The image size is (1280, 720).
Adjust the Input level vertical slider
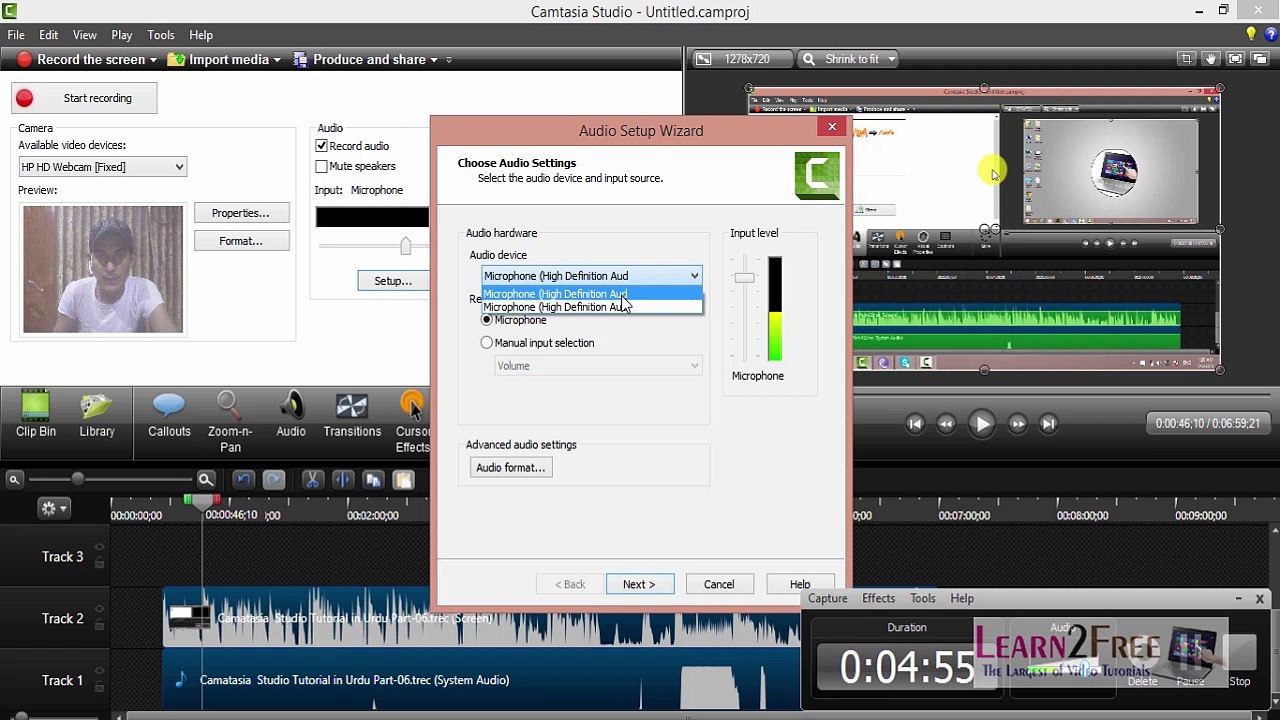pyautogui.click(x=744, y=277)
